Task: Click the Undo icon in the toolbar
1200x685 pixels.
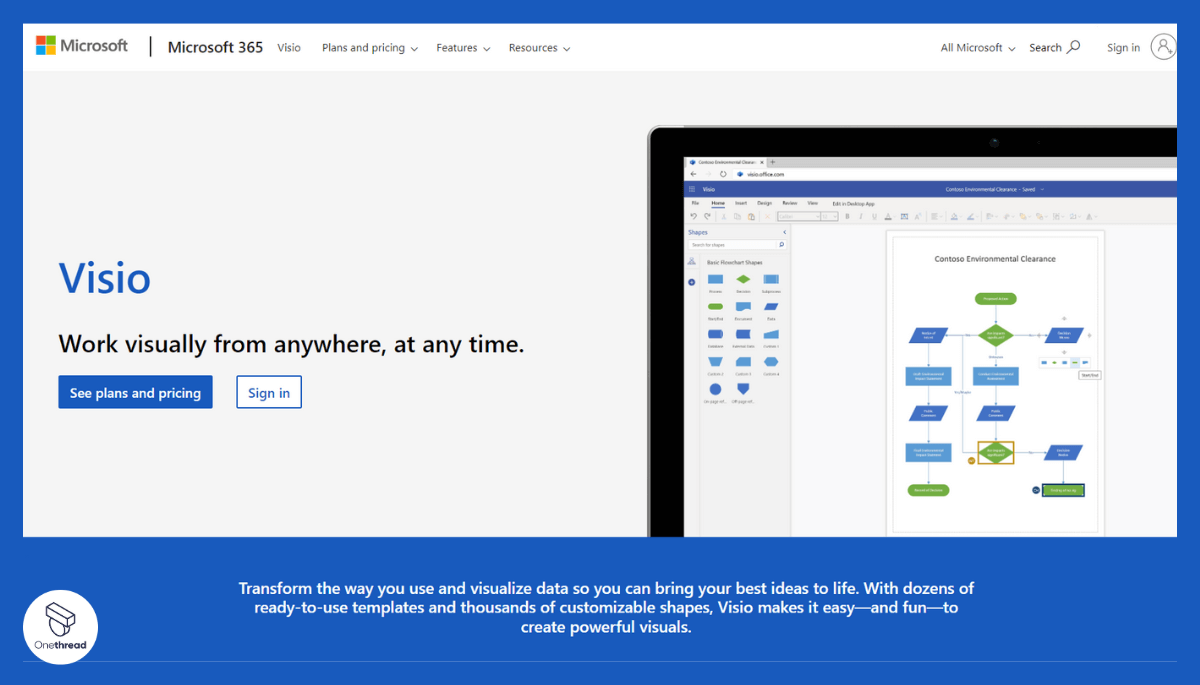Action: tap(692, 216)
